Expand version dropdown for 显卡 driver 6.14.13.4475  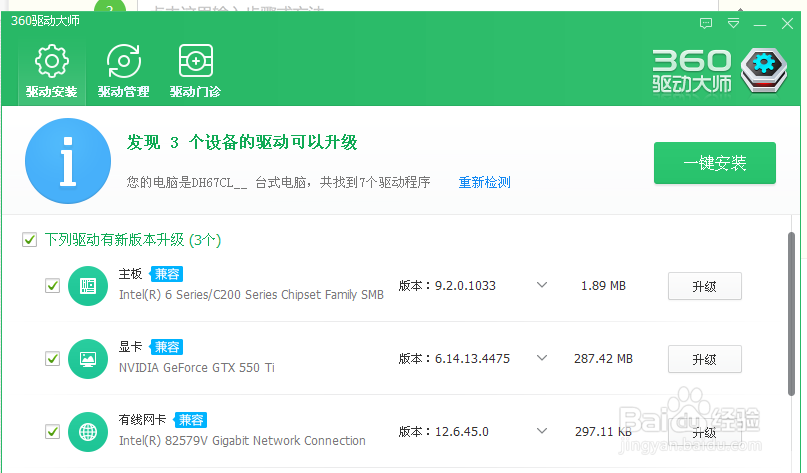click(x=542, y=358)
